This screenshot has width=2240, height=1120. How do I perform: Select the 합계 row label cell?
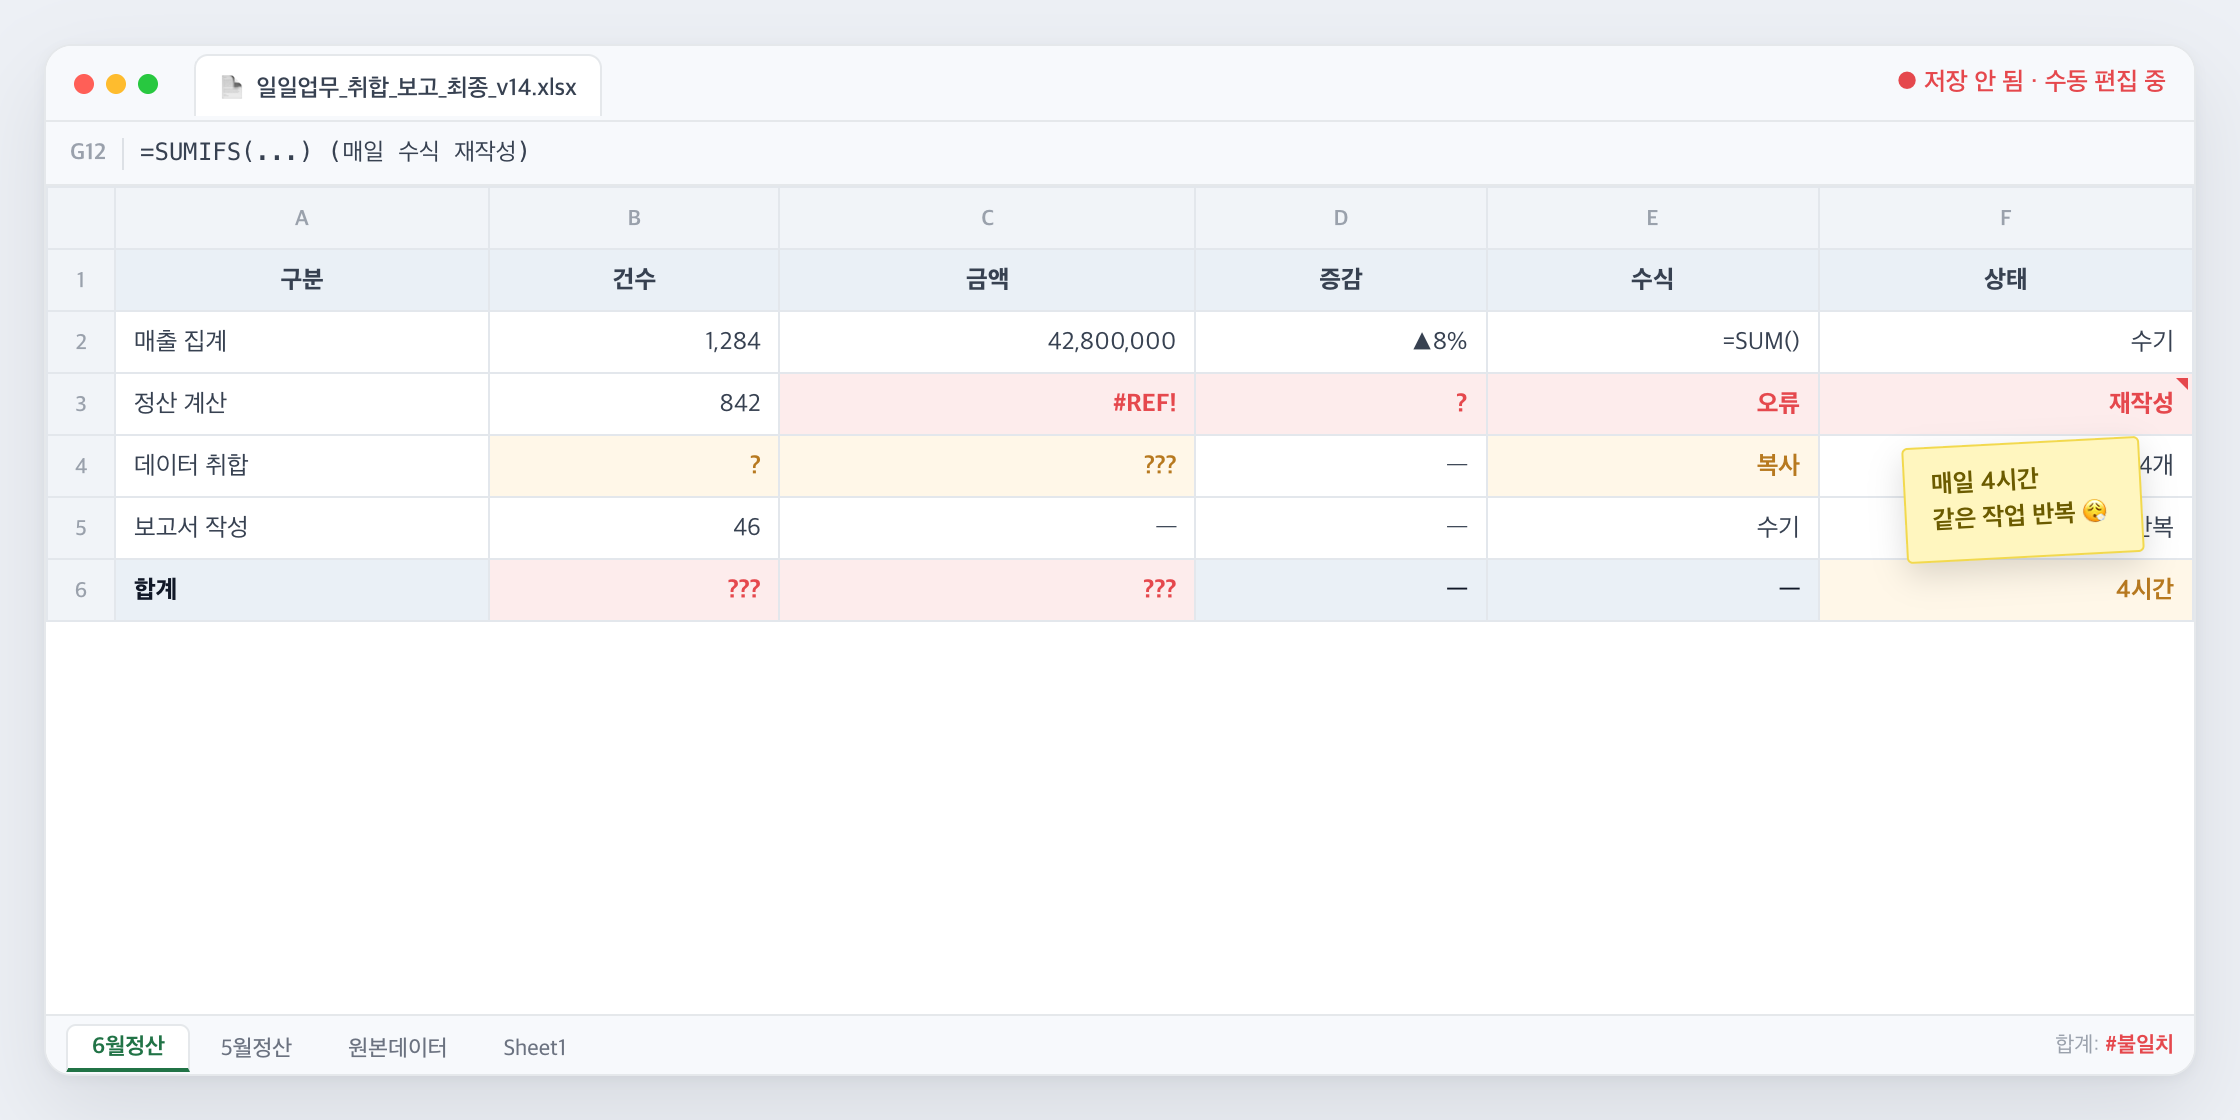[x=302, y=590]
